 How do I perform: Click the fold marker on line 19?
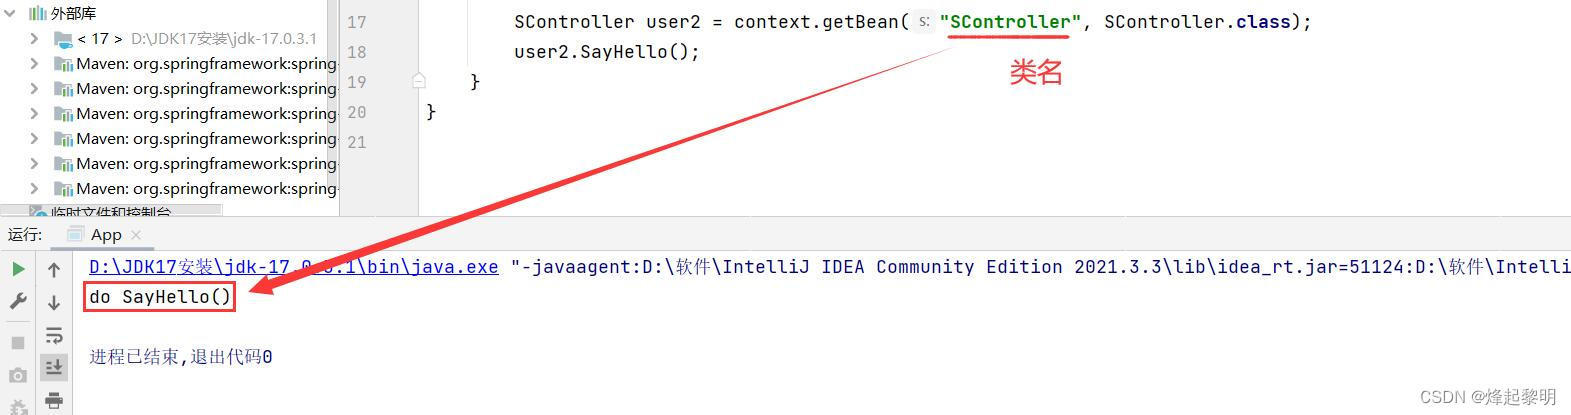tap(419, 81)
